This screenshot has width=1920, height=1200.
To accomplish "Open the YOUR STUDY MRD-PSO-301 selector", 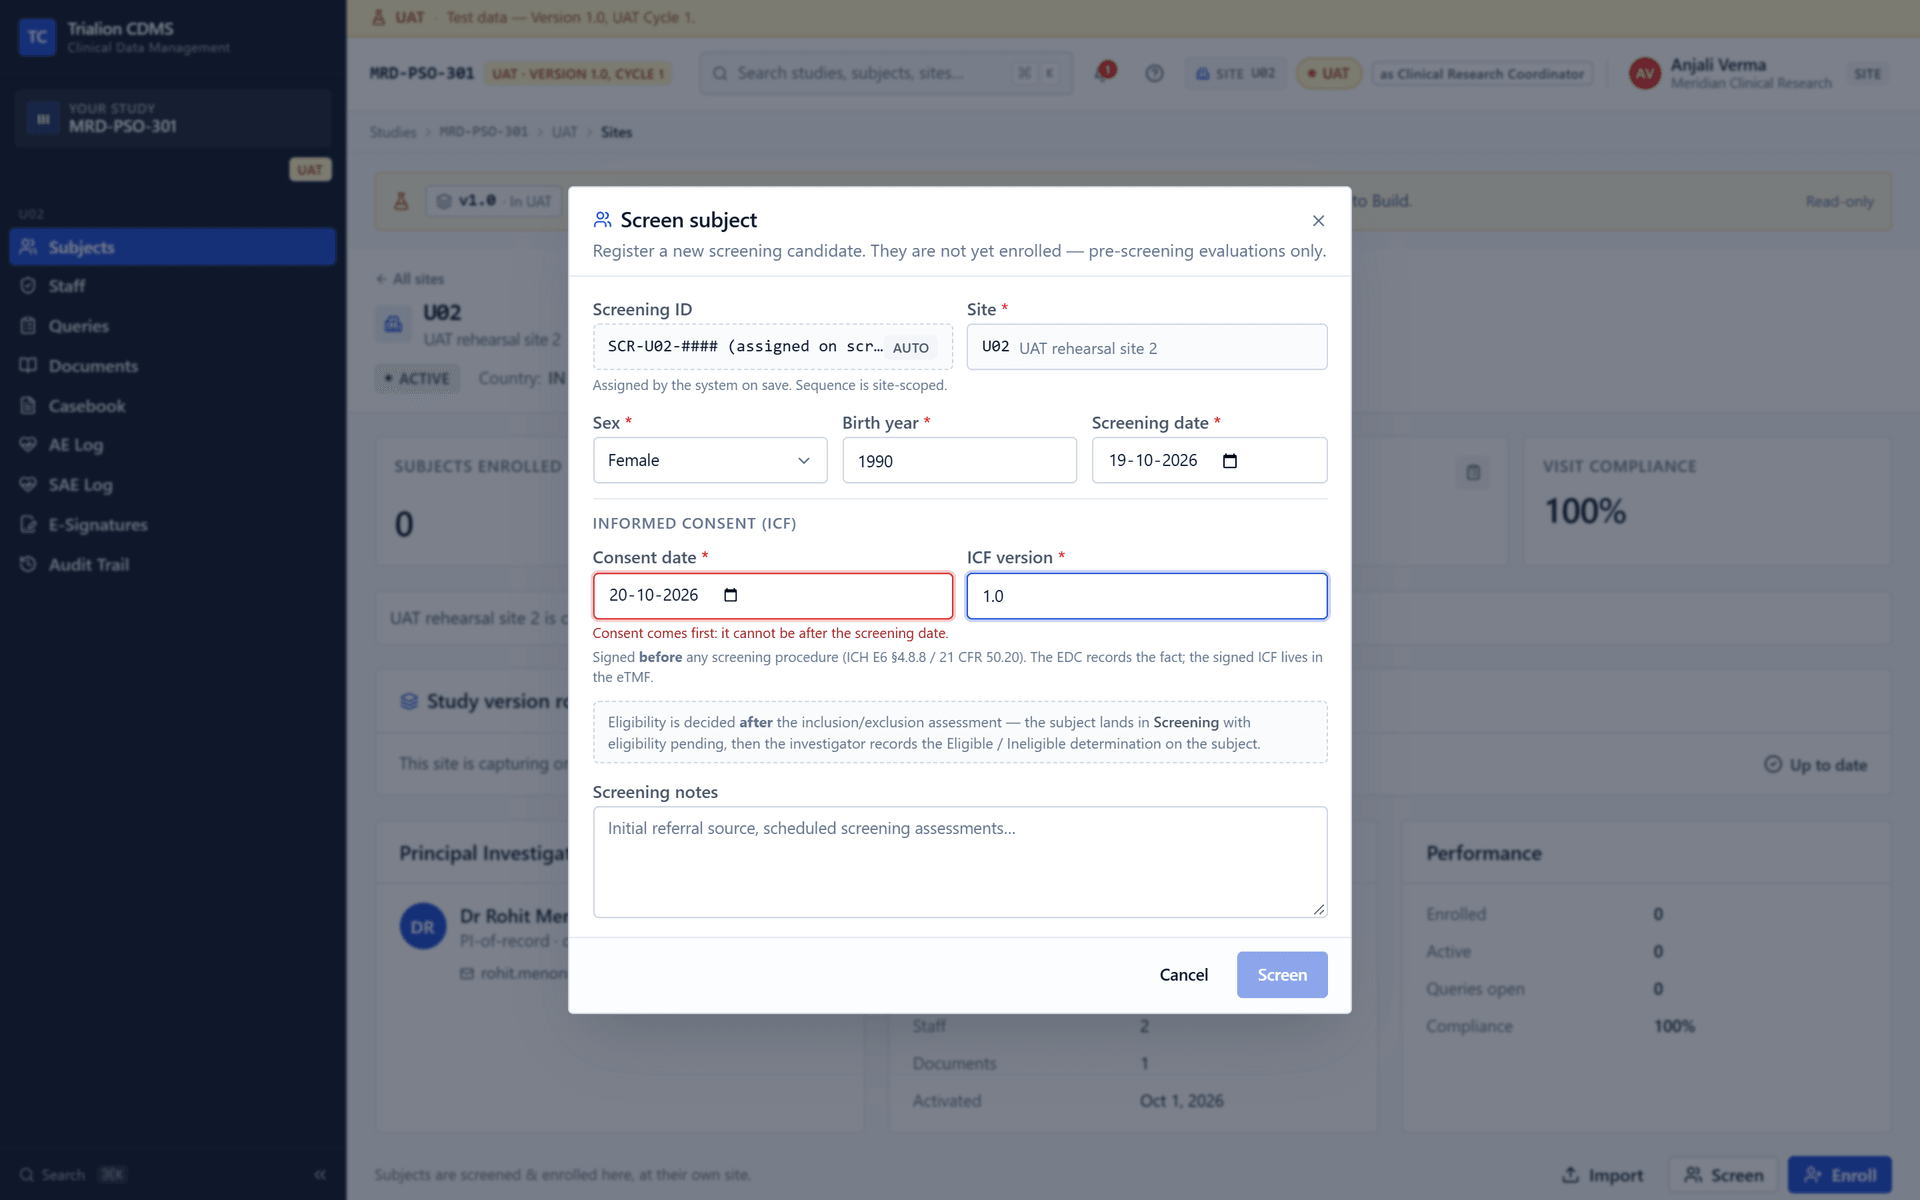I will (x=172, y=118).
